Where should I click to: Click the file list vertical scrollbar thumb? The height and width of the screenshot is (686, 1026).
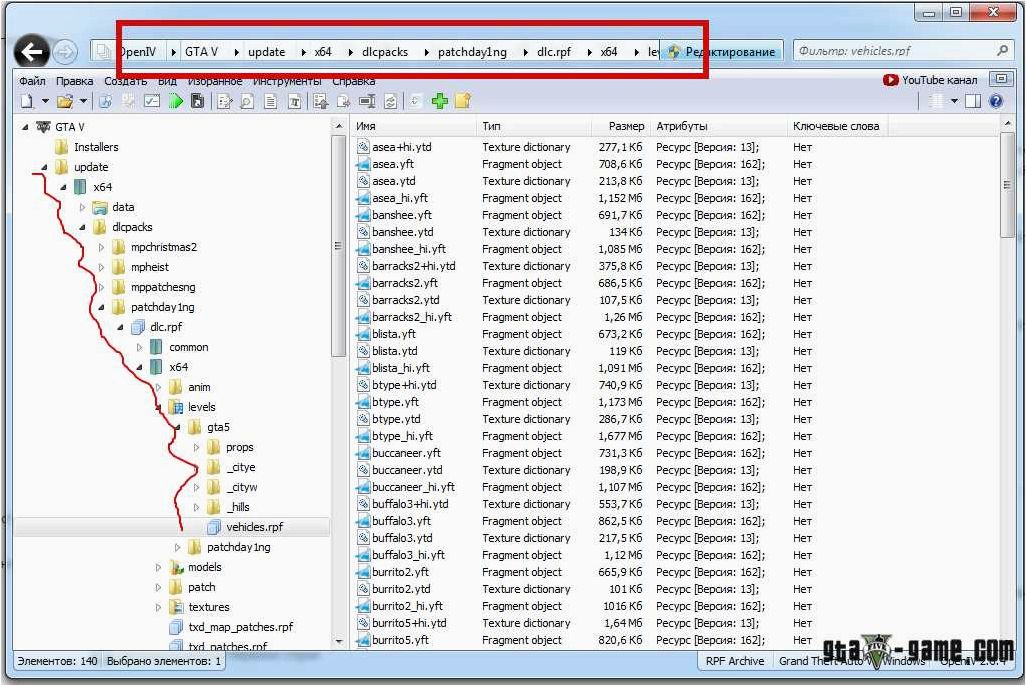(1008, 187)
